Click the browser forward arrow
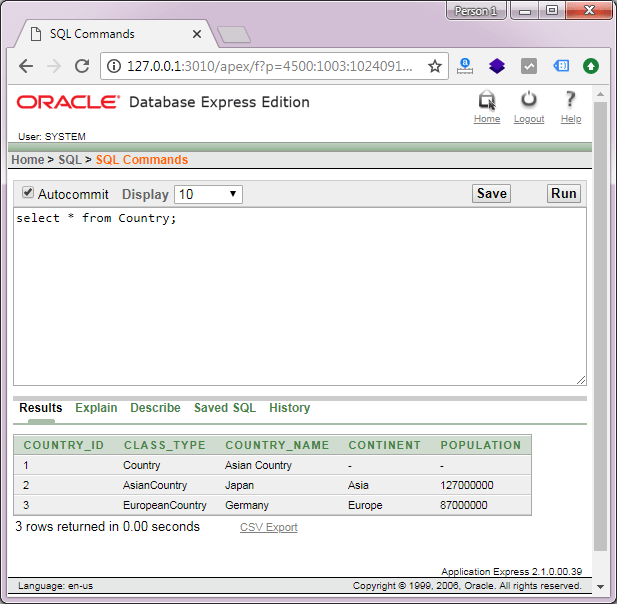The height and width of the screenshot is (604, 617). (54, 66)
